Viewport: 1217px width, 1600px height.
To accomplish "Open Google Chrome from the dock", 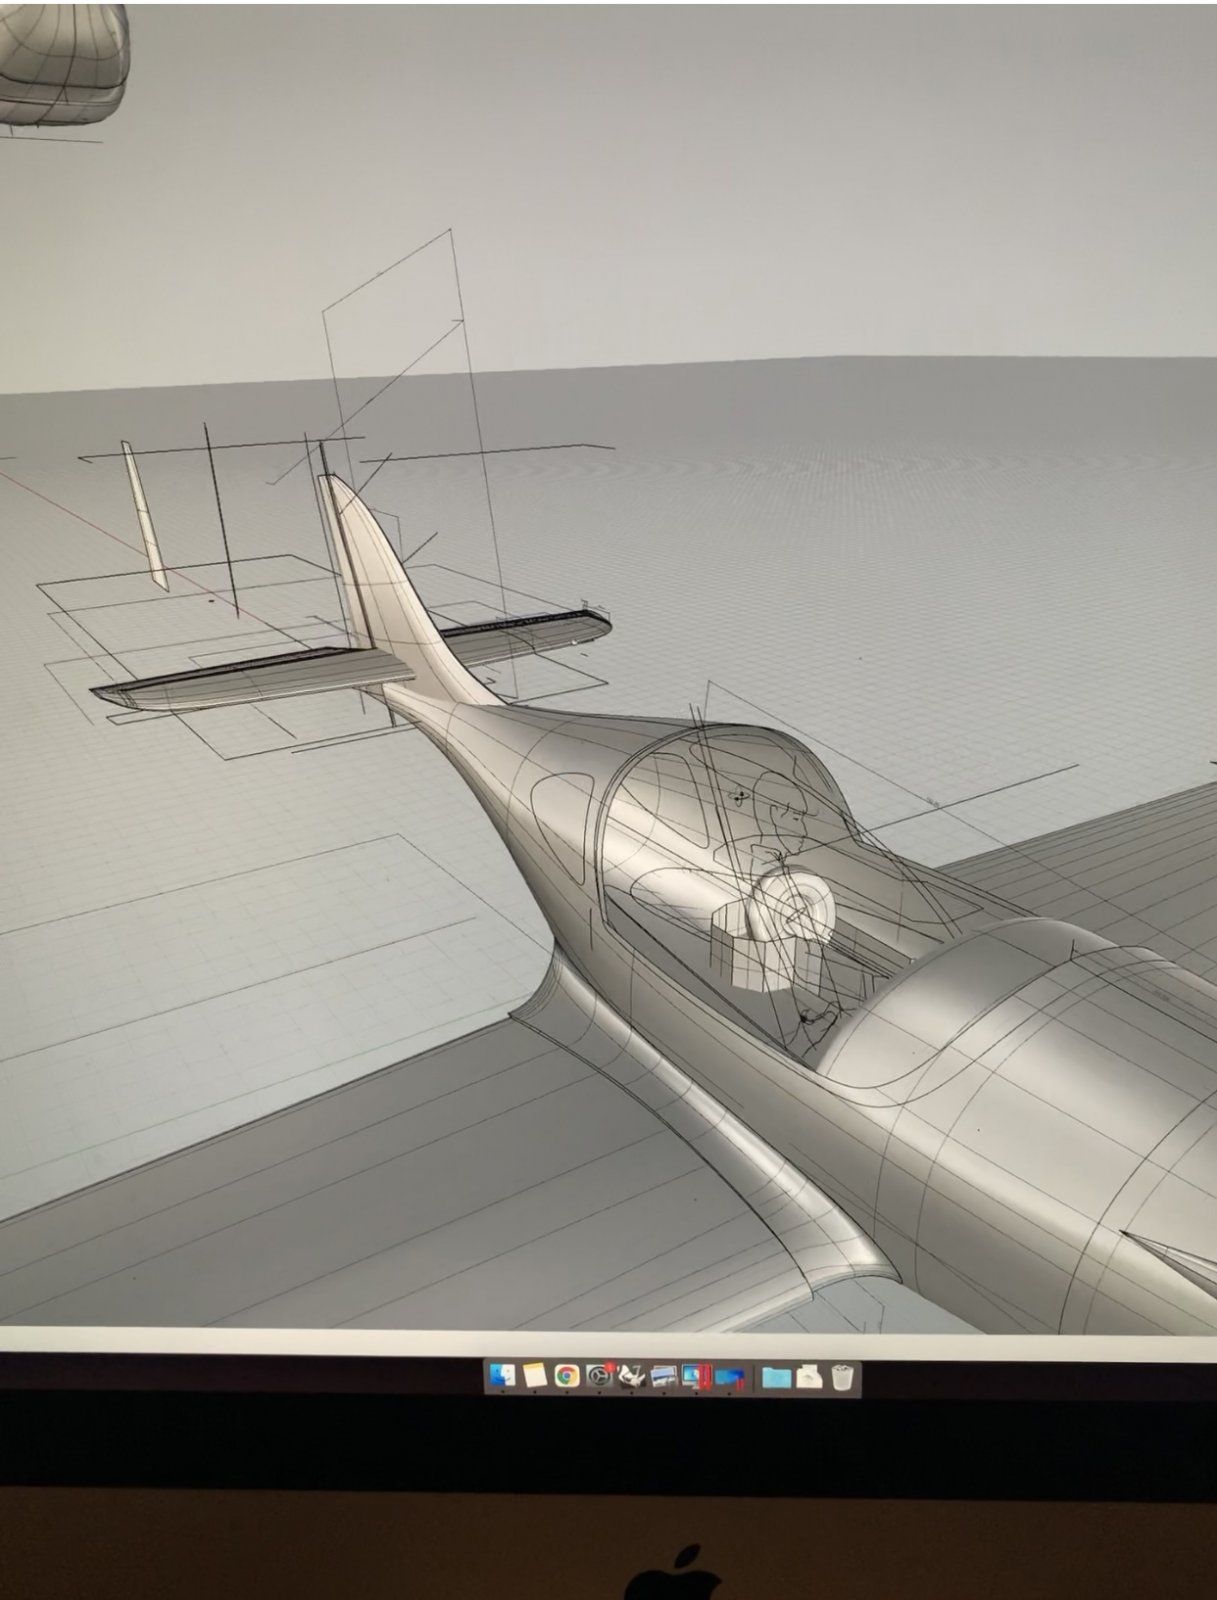I will coord(567,1377).
